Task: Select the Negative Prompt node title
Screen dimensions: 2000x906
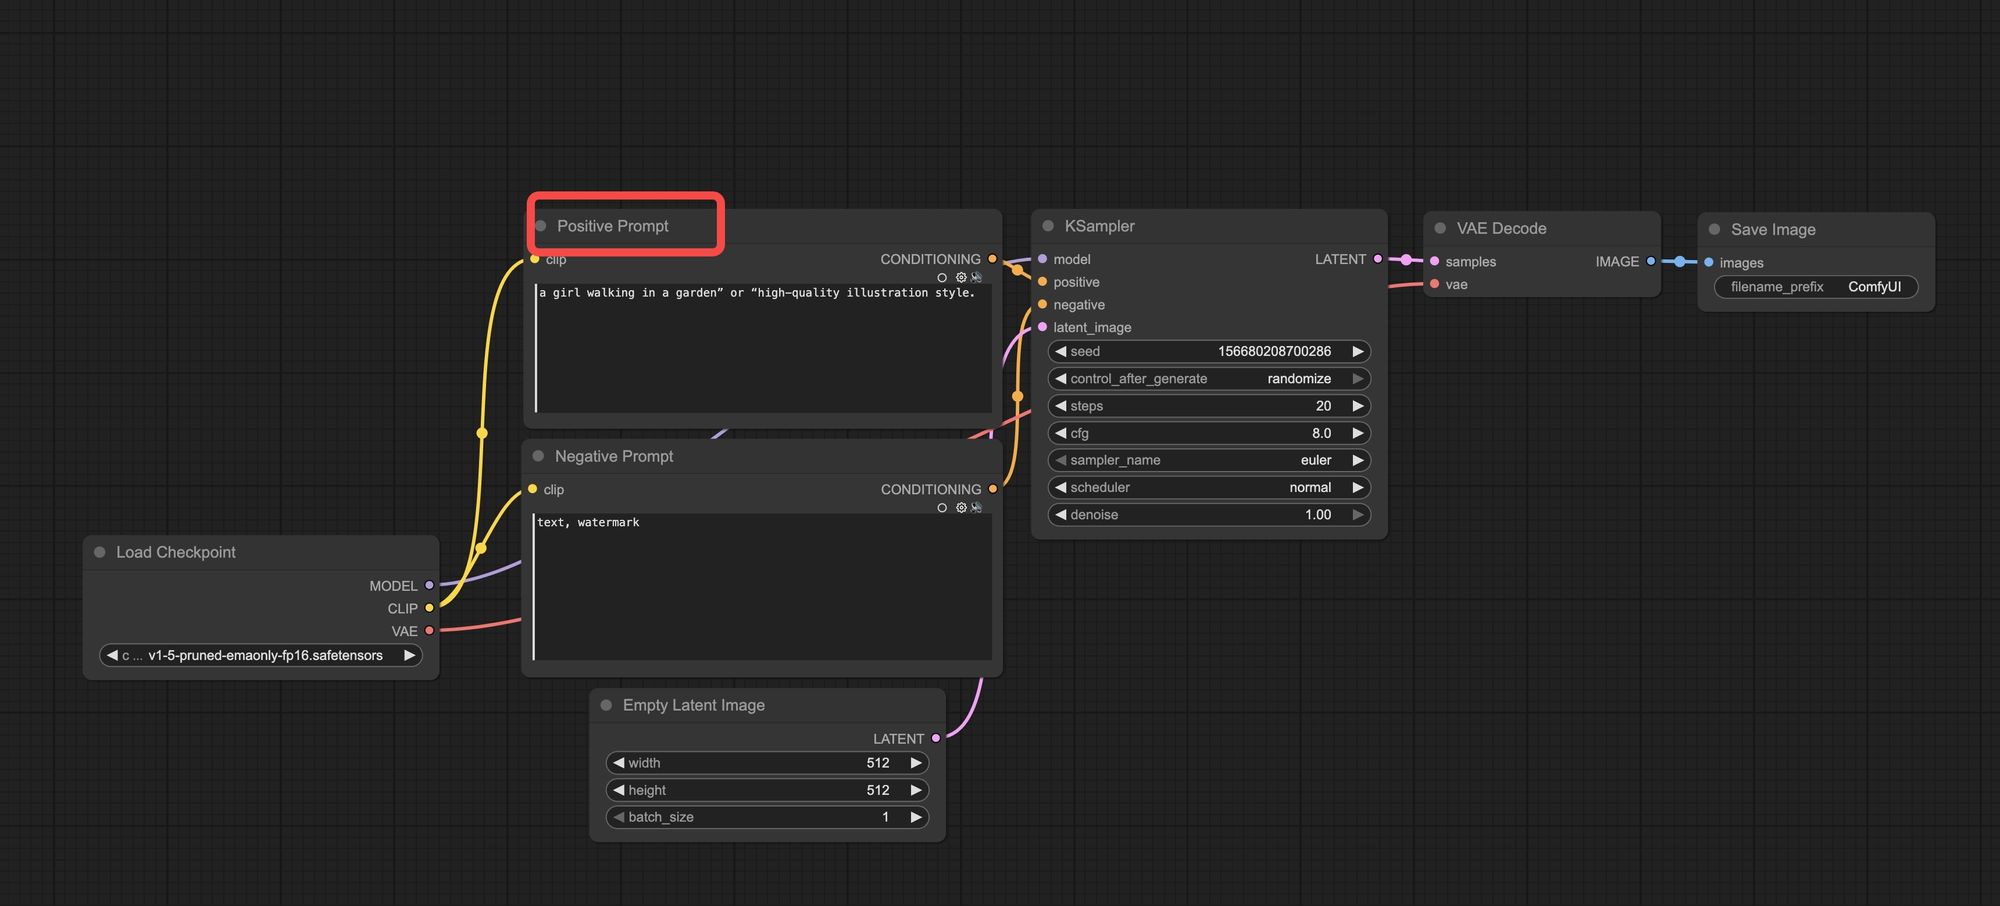Action: pos(614,456)
